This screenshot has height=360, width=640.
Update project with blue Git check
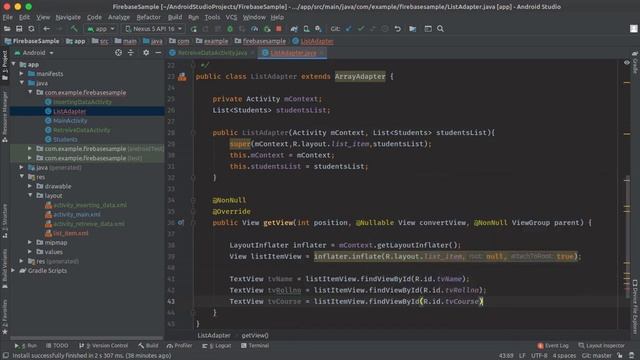348,29
